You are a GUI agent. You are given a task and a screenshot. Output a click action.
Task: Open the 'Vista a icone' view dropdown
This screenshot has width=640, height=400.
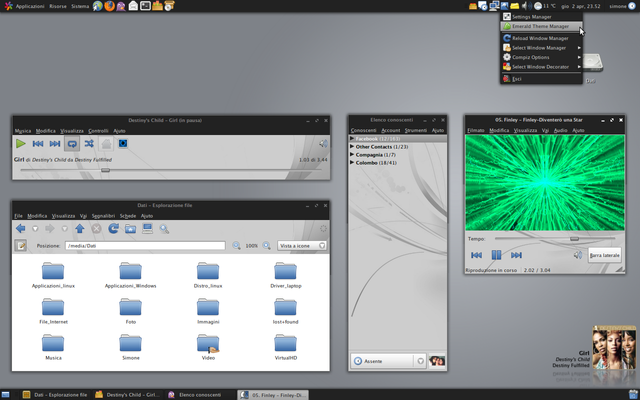[300, 246]
